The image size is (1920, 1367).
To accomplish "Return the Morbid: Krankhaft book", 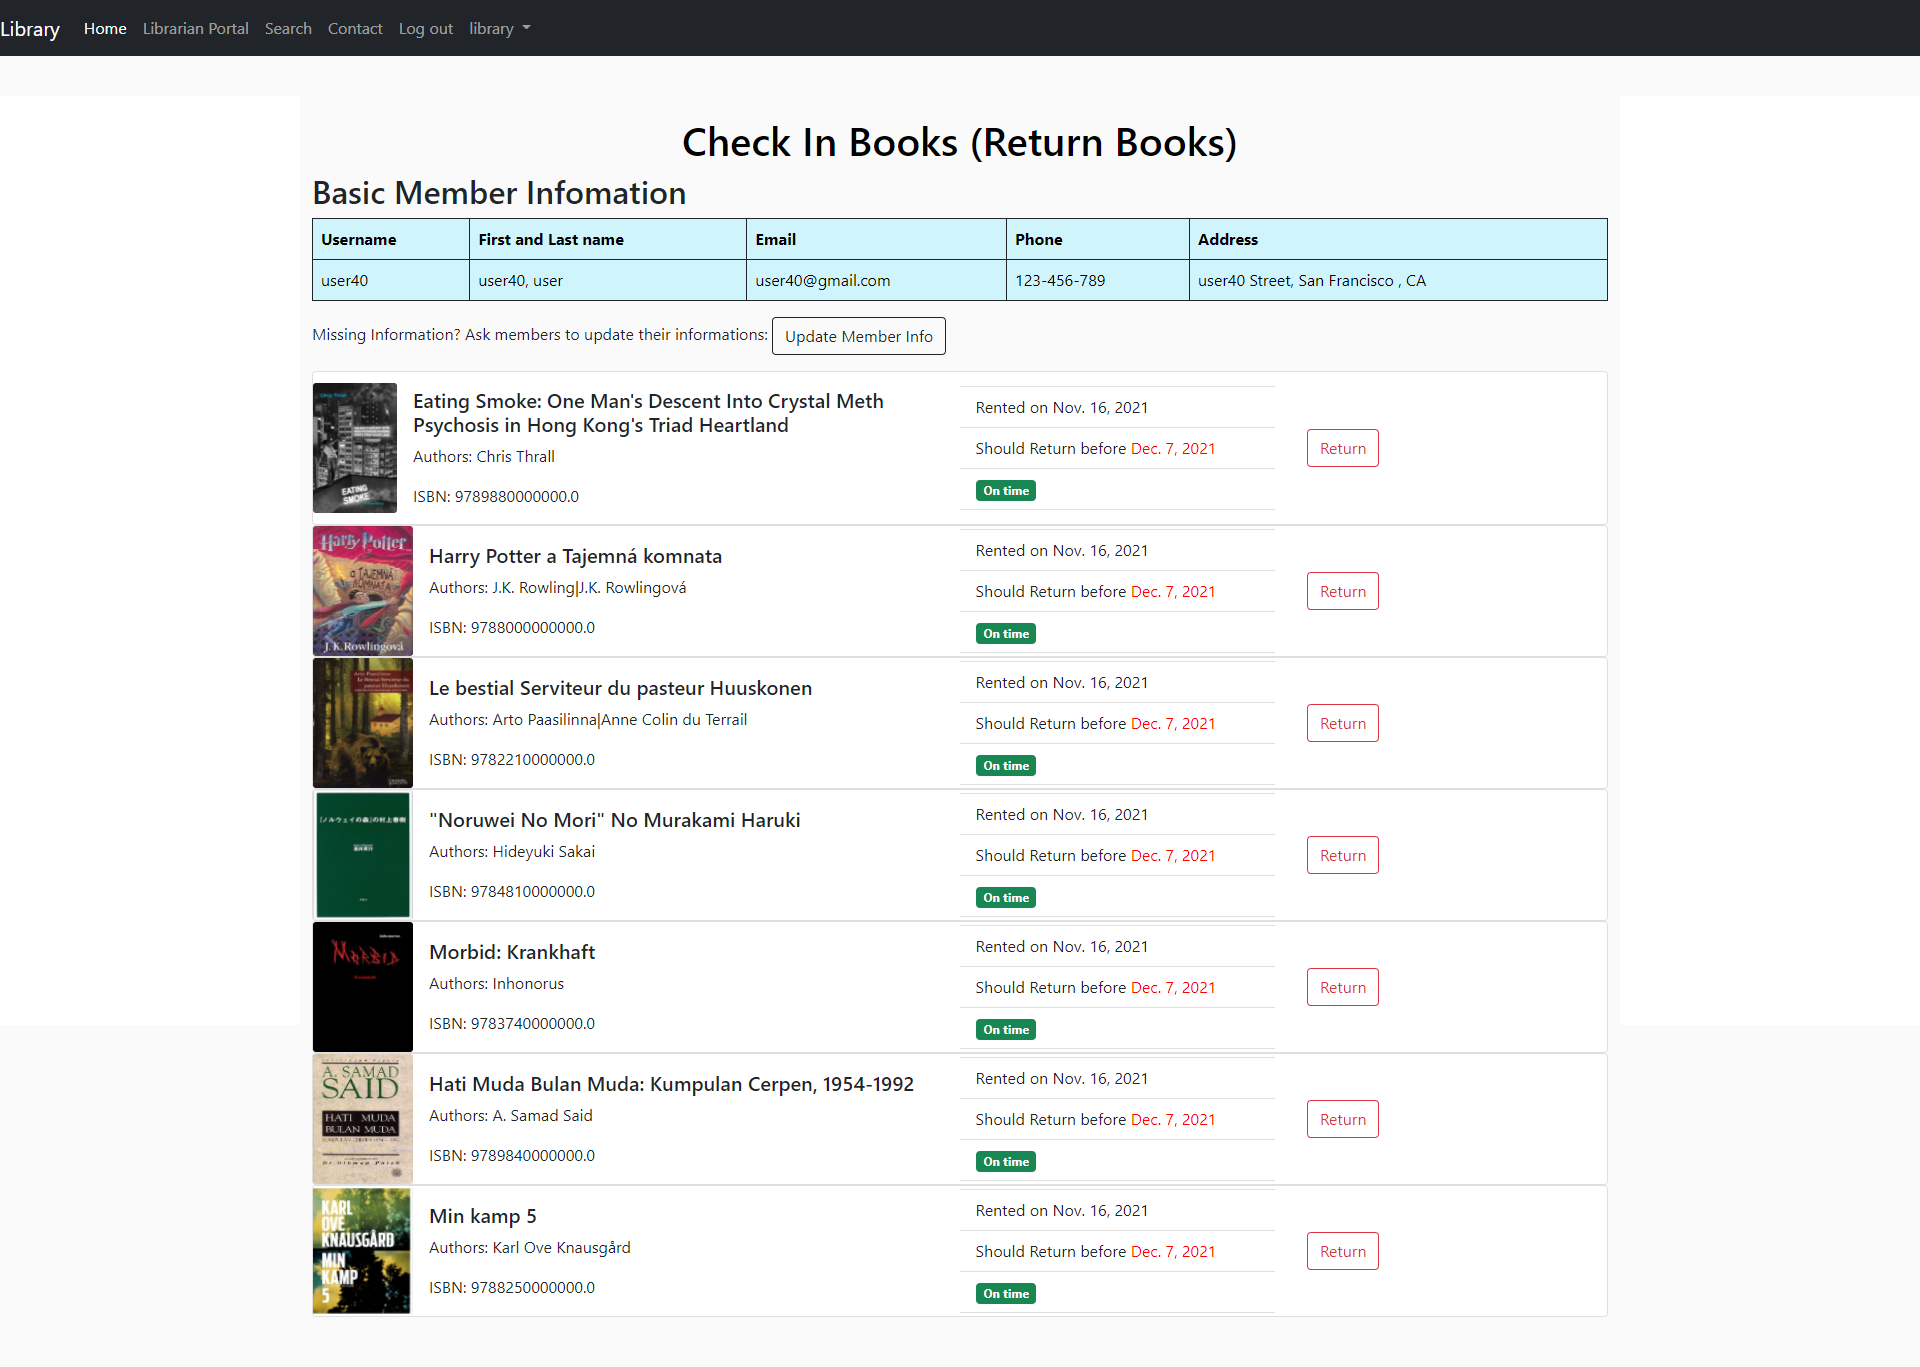I will 1342,987.
